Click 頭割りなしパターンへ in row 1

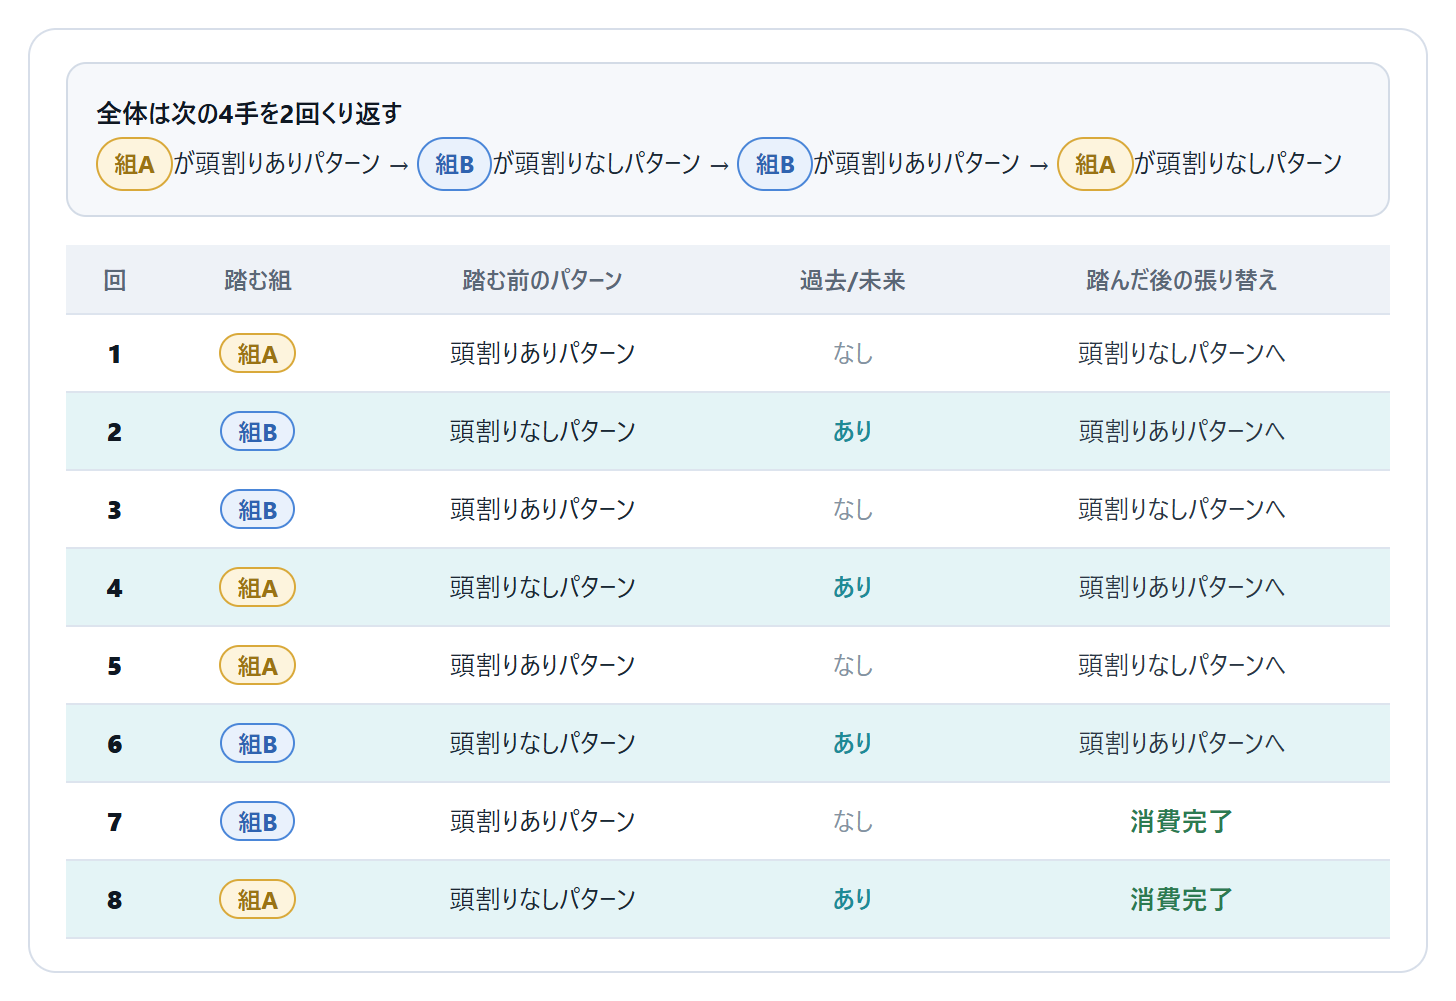(1181, 353)
